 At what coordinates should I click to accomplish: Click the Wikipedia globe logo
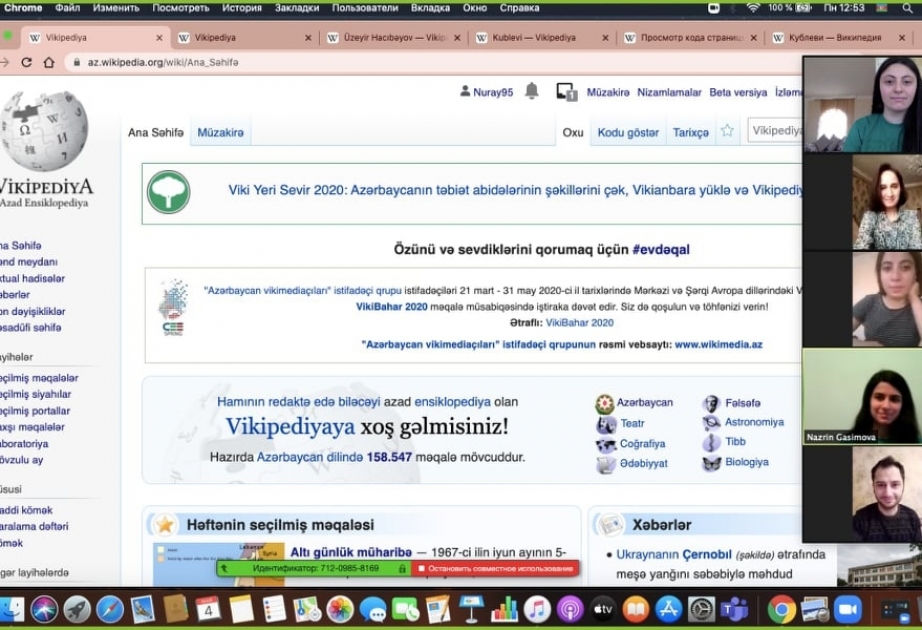pyautogui.click(x=45, y=131)
